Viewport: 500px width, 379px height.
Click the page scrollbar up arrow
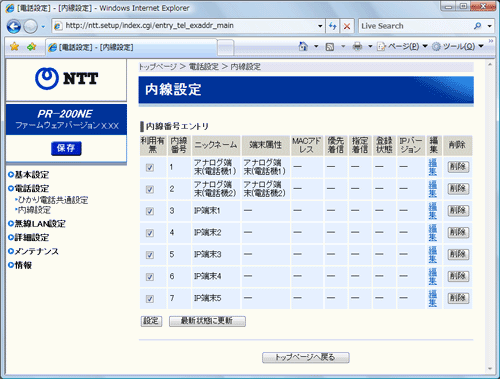click(x=490, y=64)
